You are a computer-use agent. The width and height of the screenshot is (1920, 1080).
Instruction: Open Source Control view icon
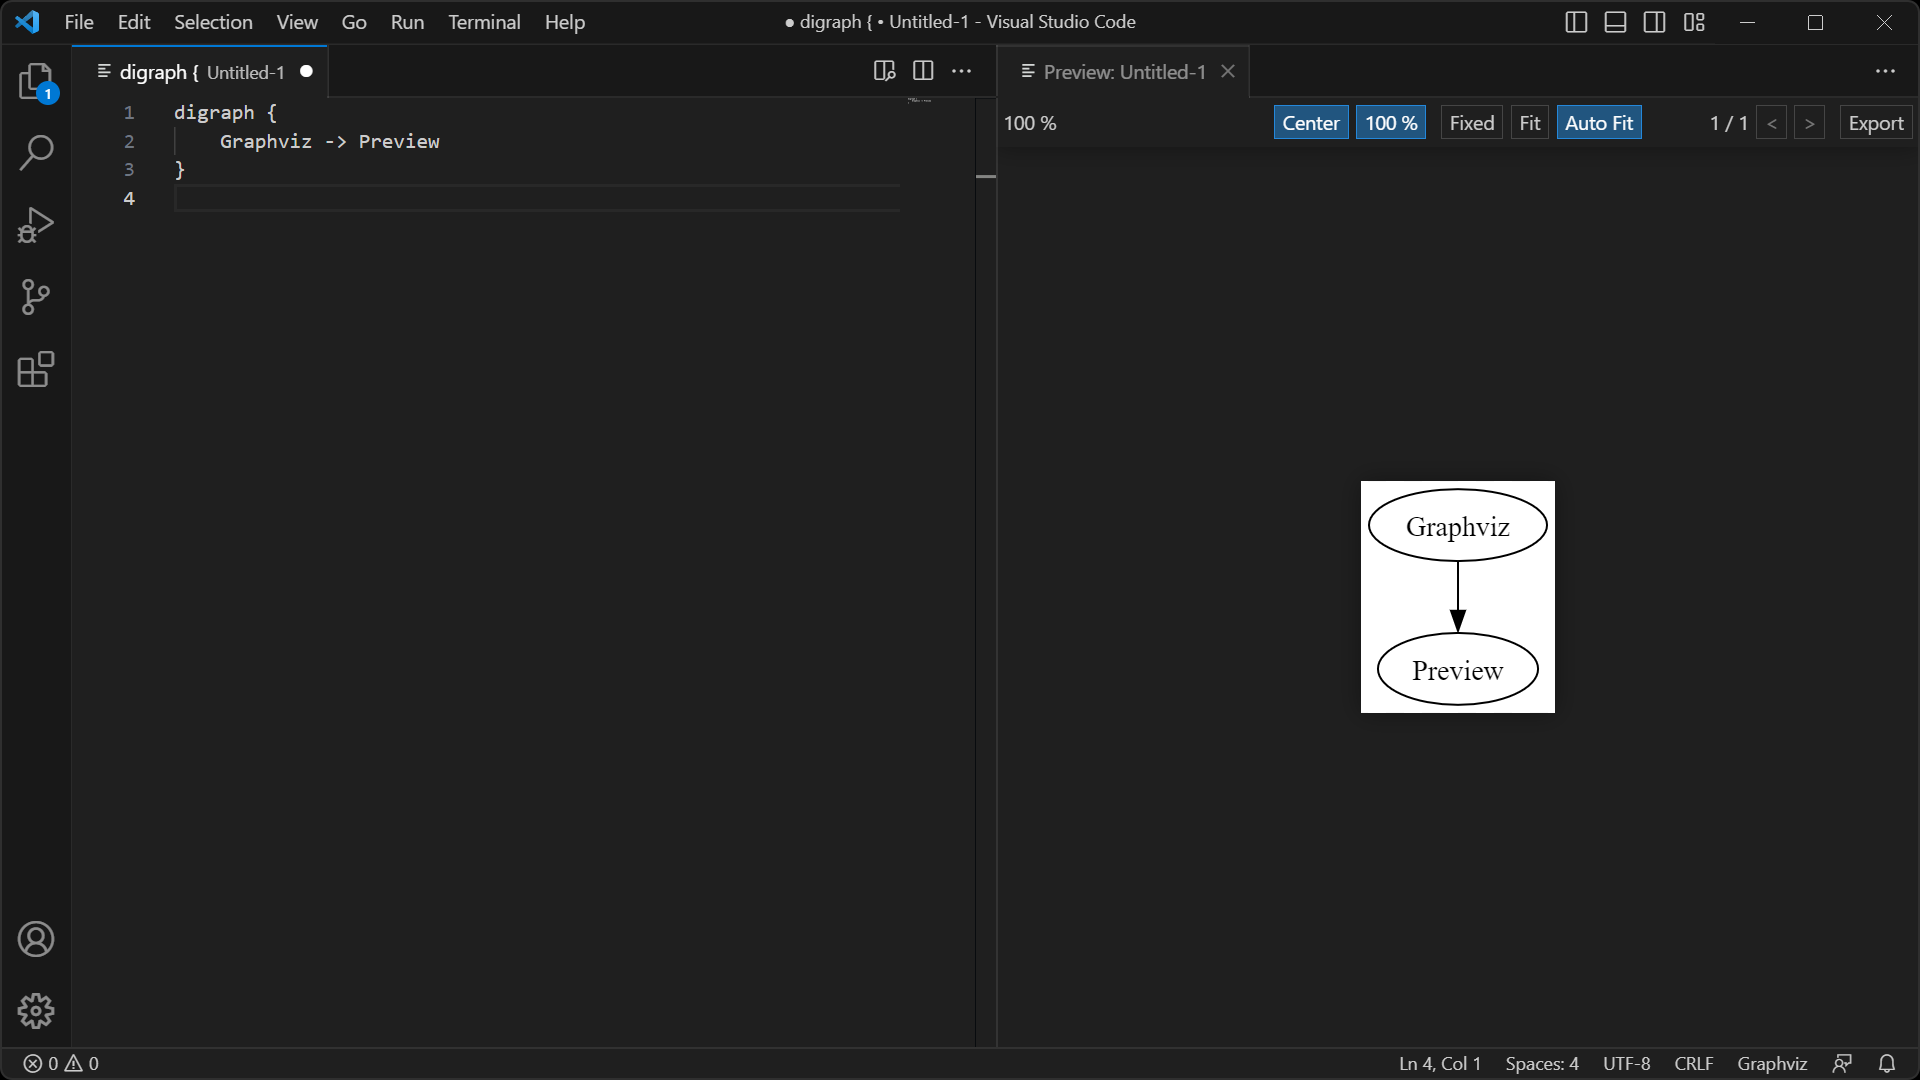pyautogui.click(x=36, y=297)
